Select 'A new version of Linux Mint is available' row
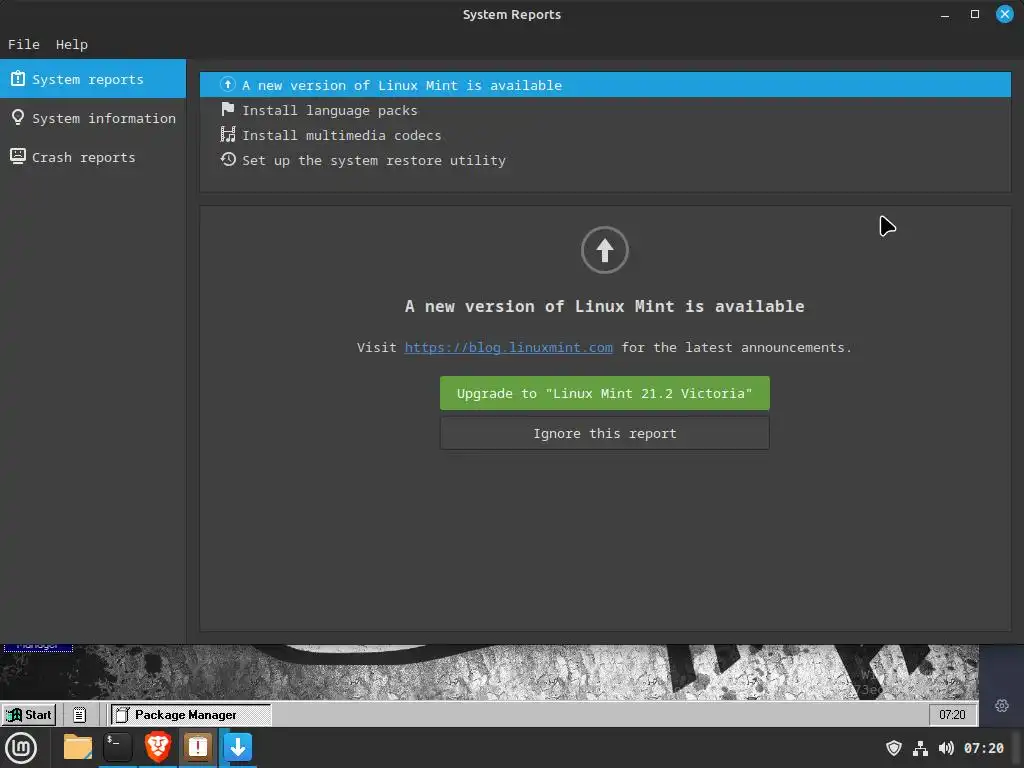 point(605,85)
